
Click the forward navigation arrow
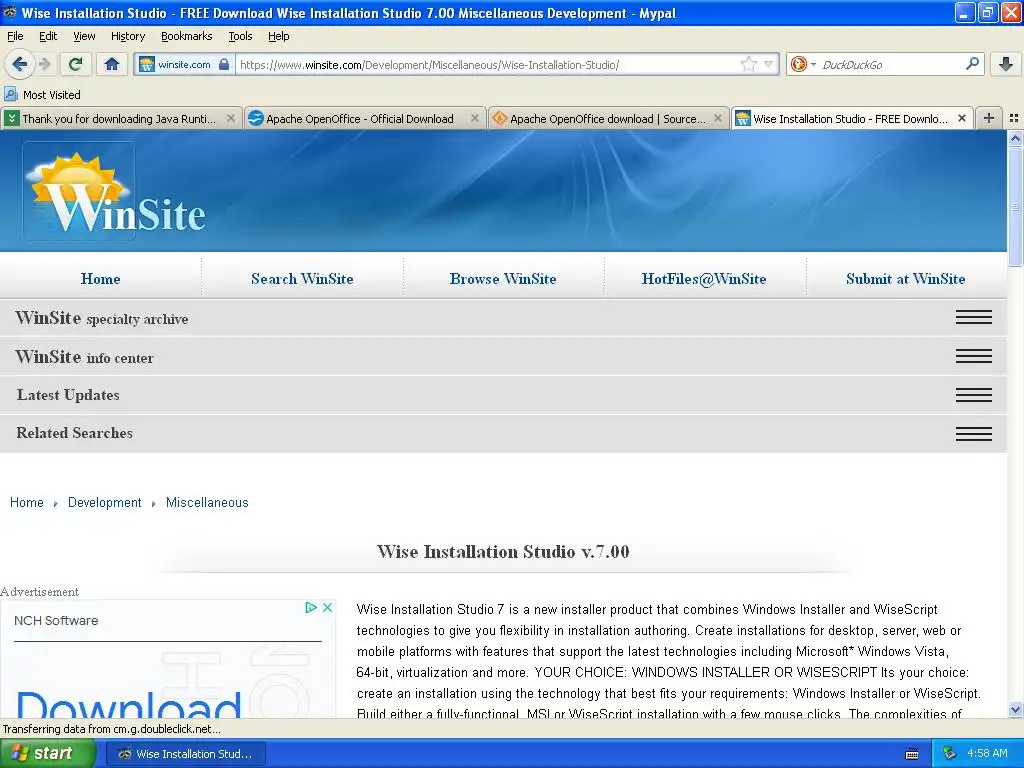pyautogui.click(x=44, y=64)
